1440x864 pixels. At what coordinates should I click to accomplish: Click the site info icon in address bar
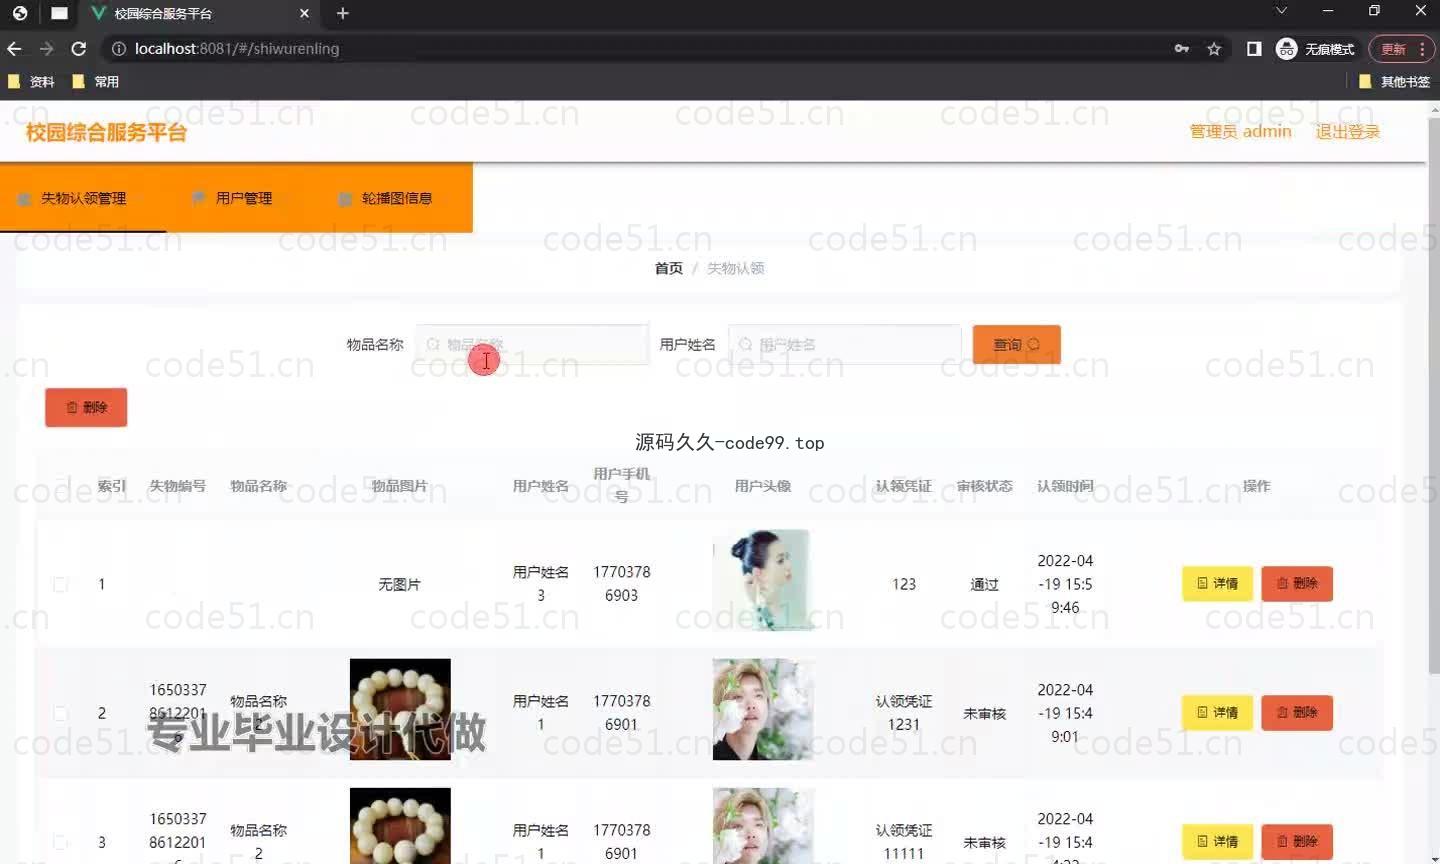119,48
